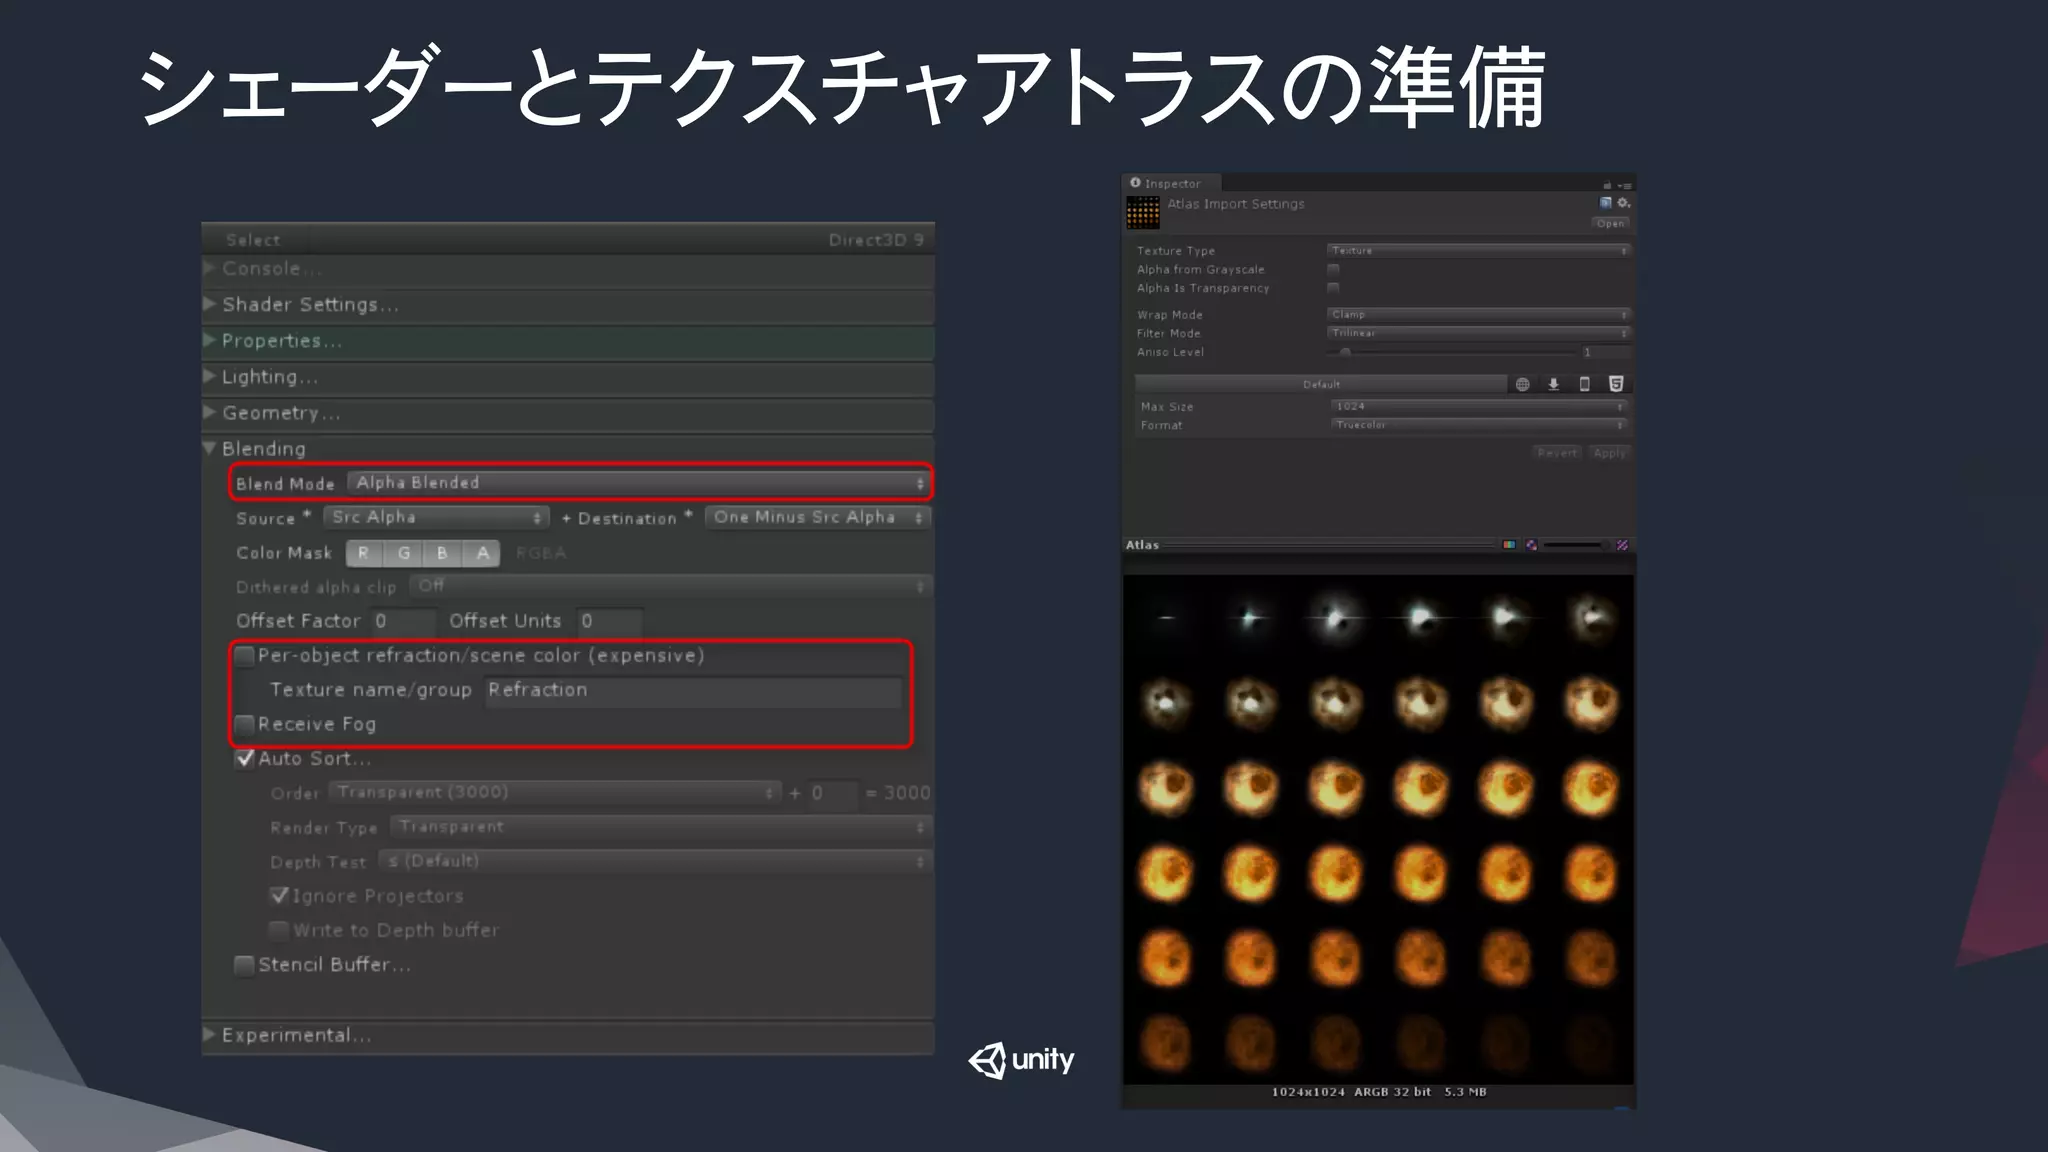Open the Inspector help book icon
2048x1152 pixels.
coord(1605,203)
